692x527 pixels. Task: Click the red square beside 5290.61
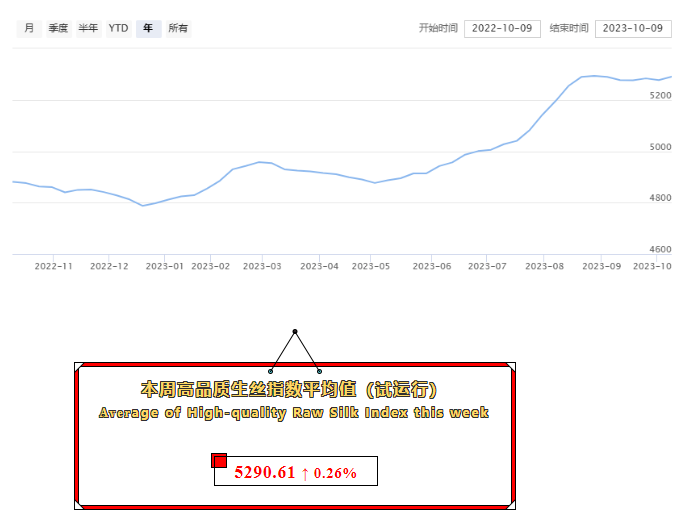(x=219, y=460)
